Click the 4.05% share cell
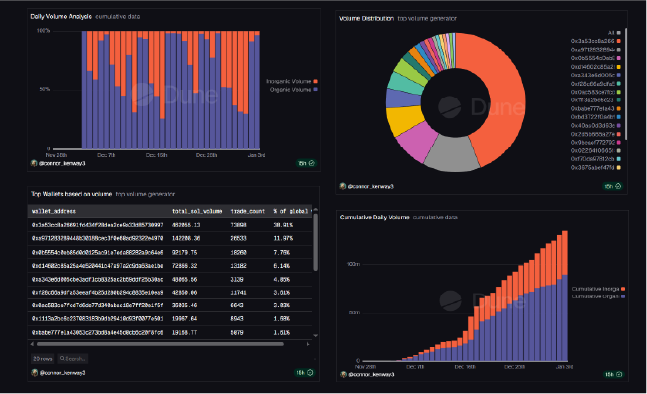Screen dimensions: 647x394 281,279
